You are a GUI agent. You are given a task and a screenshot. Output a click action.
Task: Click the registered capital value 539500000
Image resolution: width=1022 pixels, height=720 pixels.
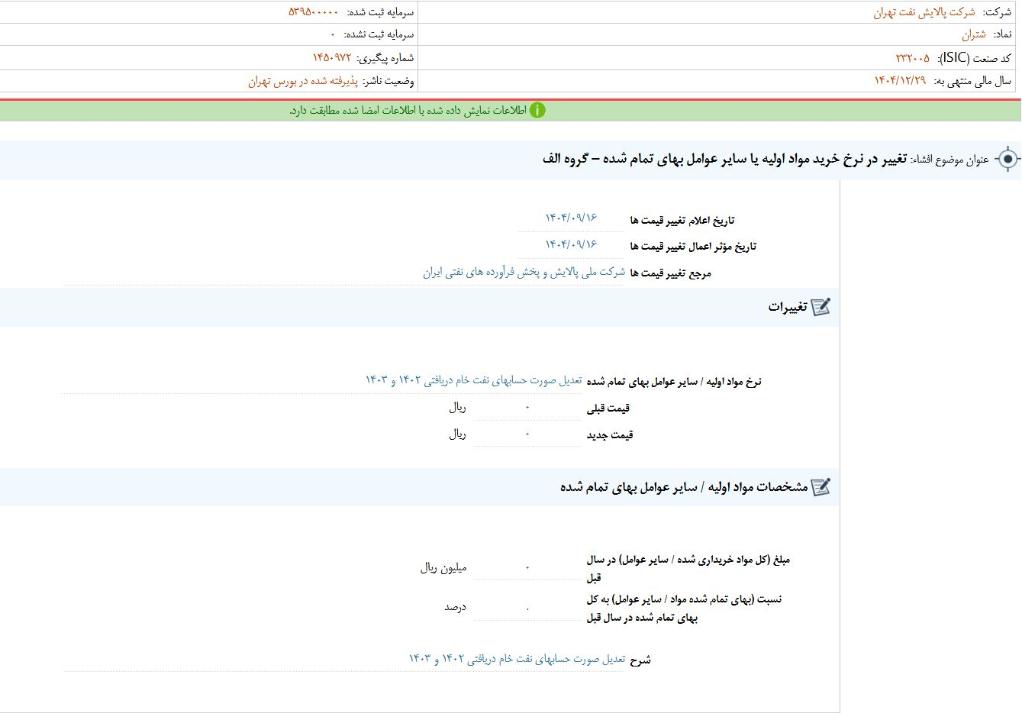click(x=313, y=12)
